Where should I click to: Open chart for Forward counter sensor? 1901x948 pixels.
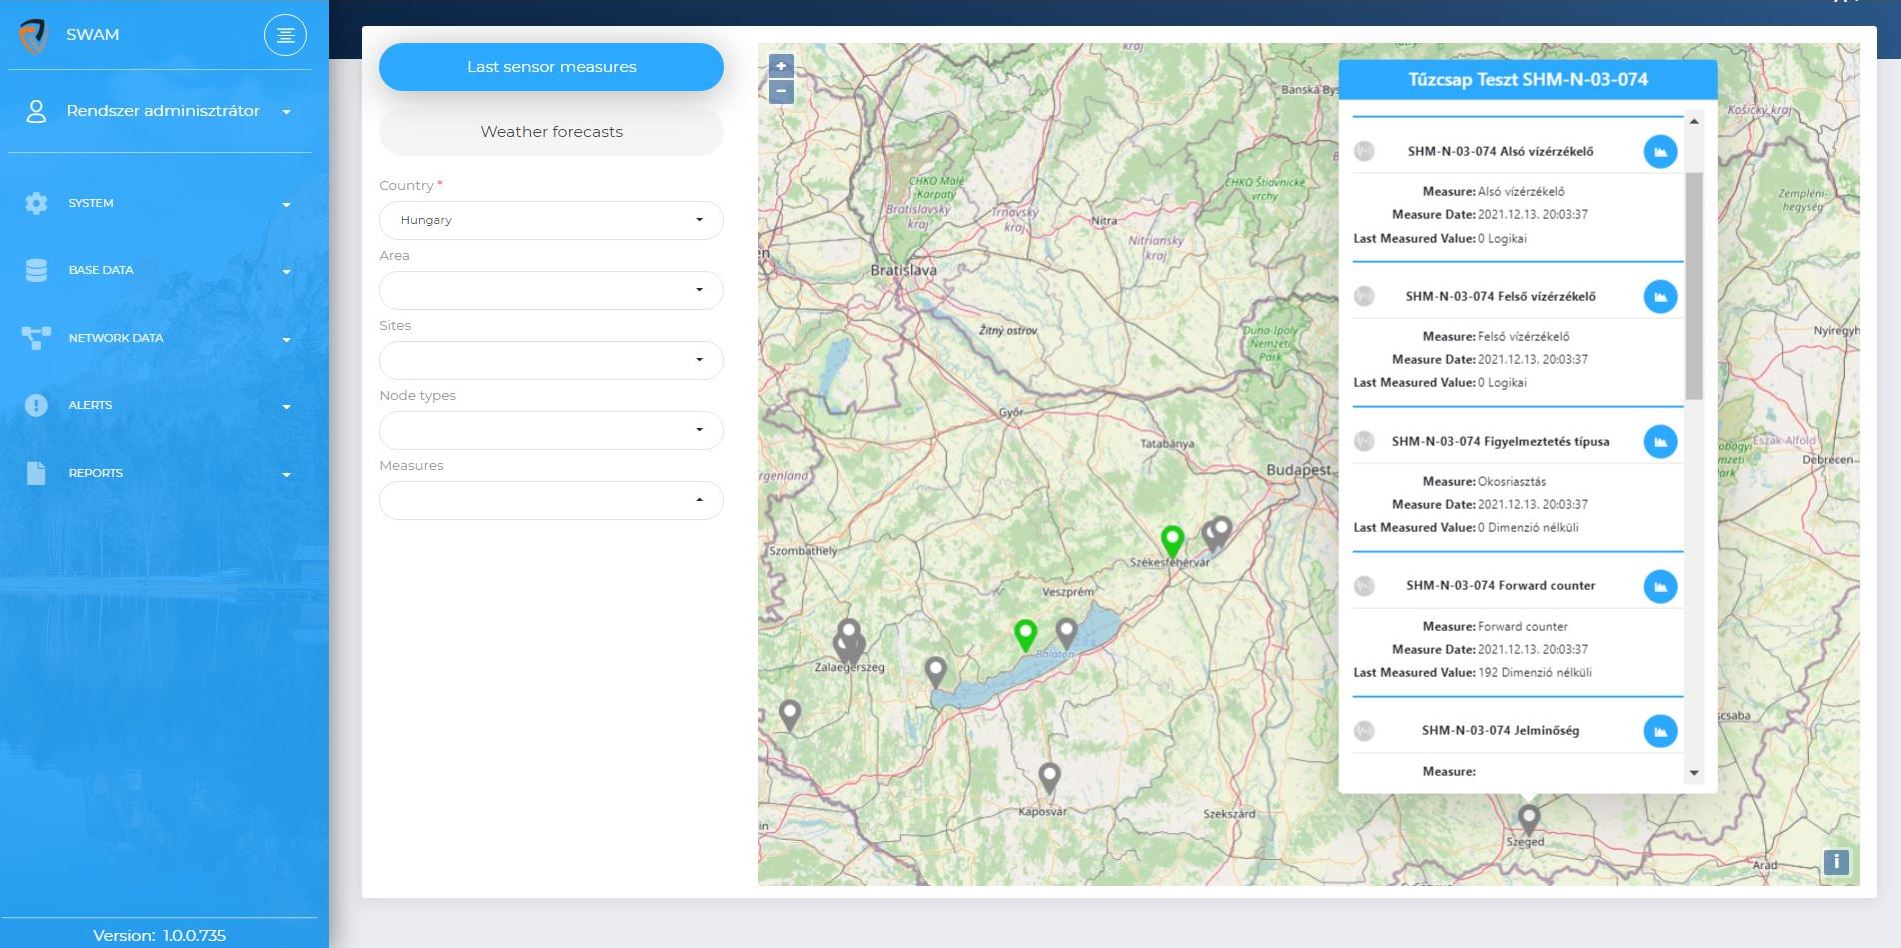(1660, 586)
